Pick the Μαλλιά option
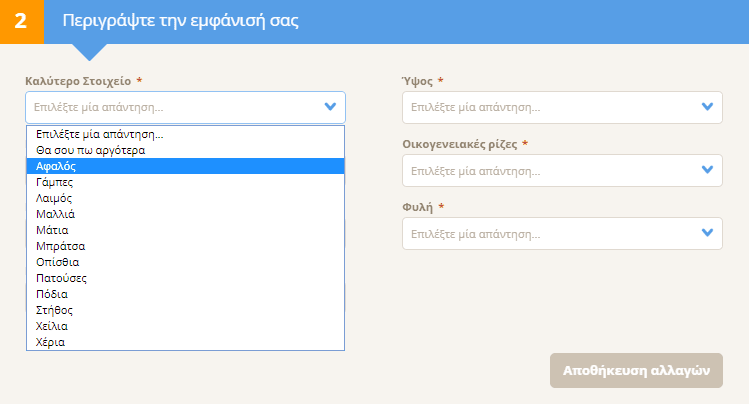Viewport: 749px width, 404px height. (x=185, y=214)
